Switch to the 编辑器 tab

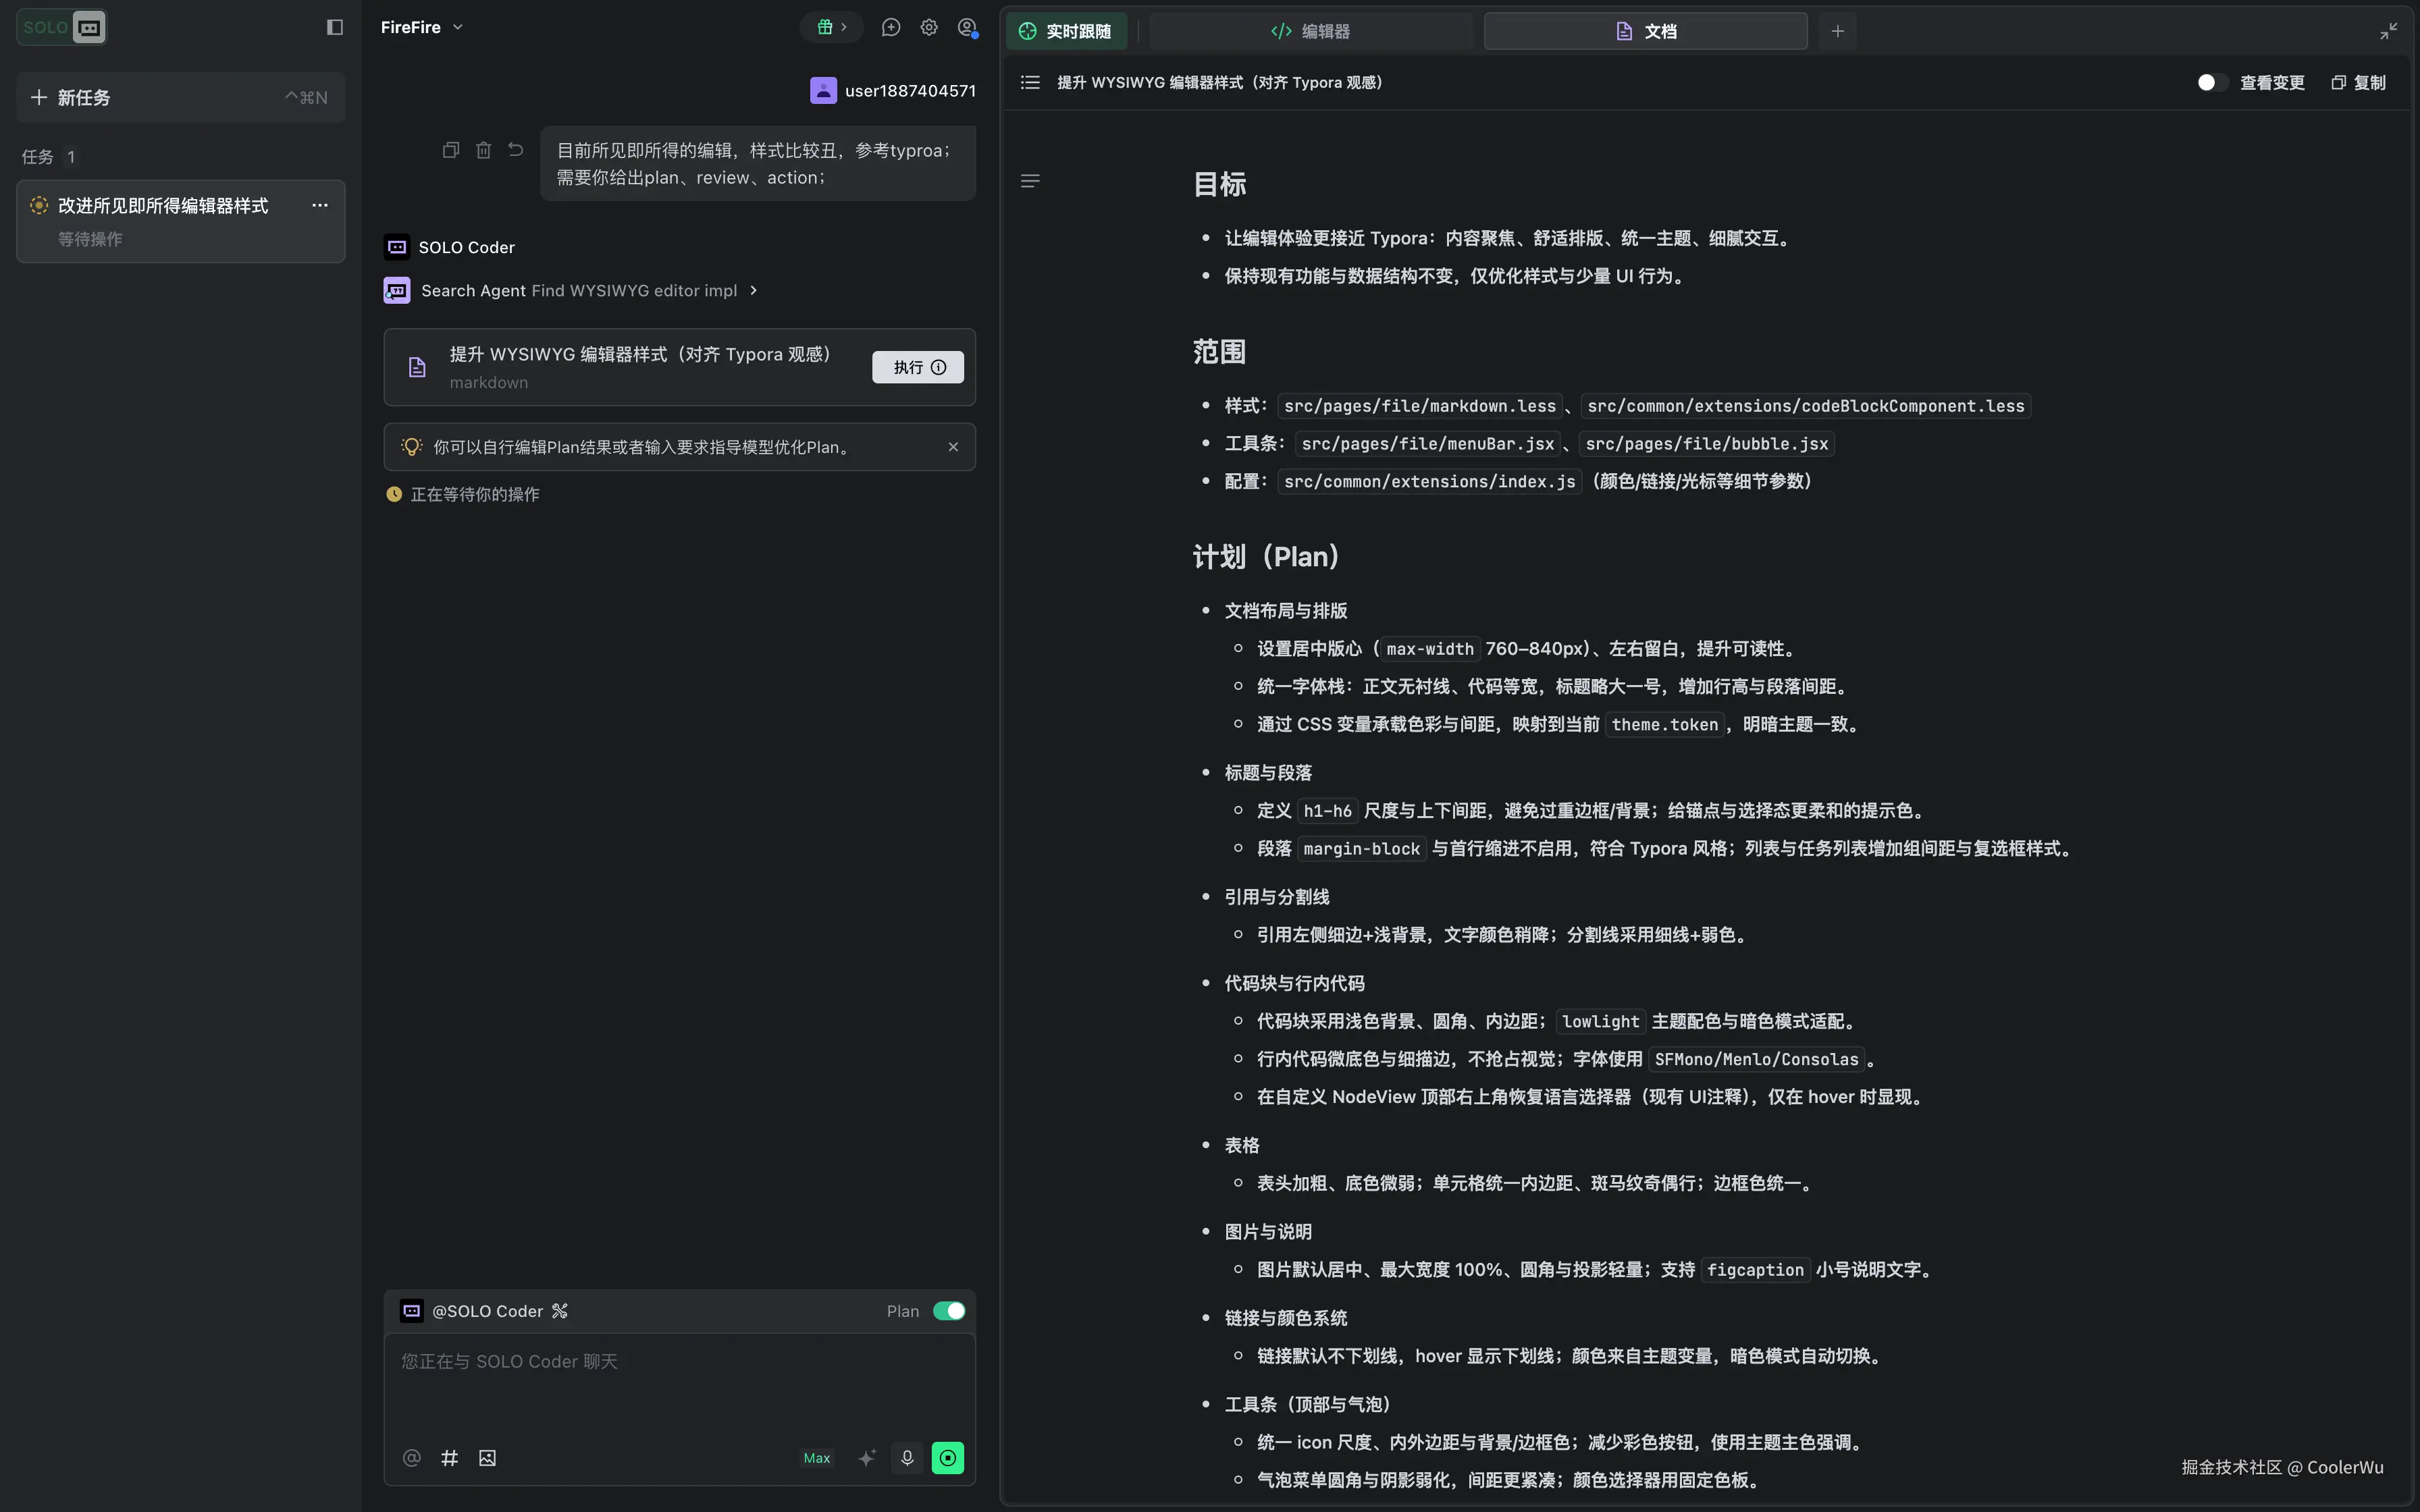click(x=1310, y=31)
